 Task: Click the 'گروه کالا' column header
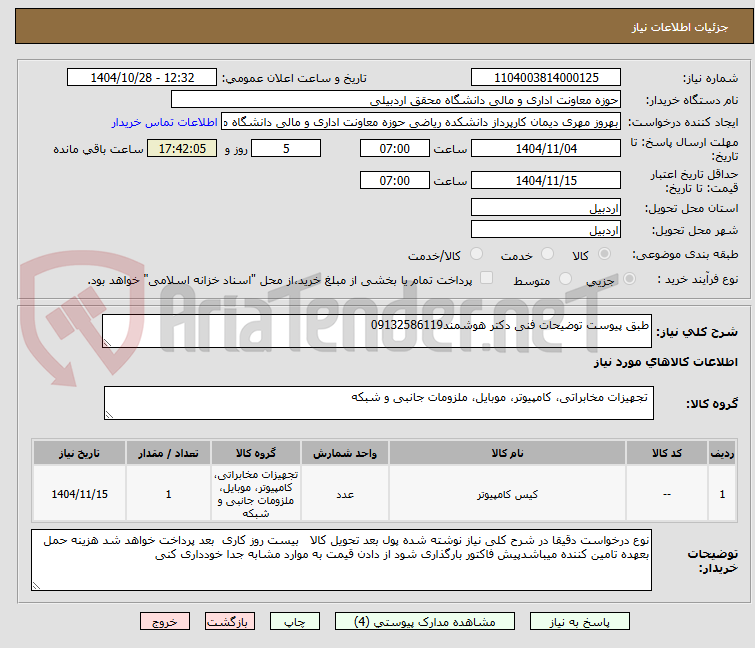tap(256, 453)
